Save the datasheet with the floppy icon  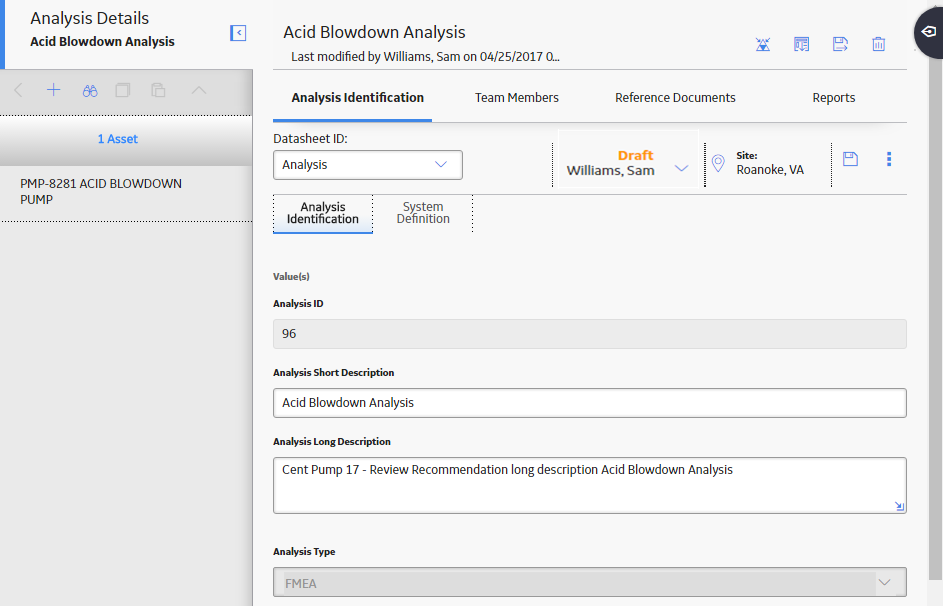tap(850, 159)
